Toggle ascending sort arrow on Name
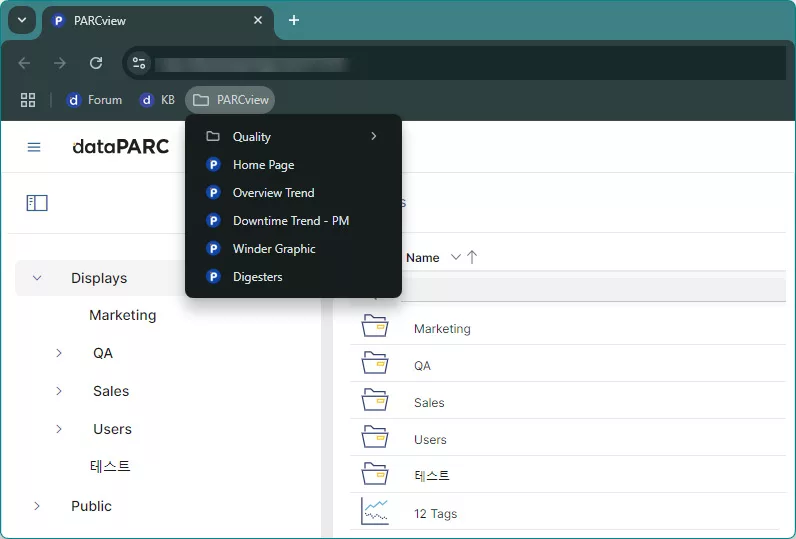The image size is (796, 539). point(472,257)
